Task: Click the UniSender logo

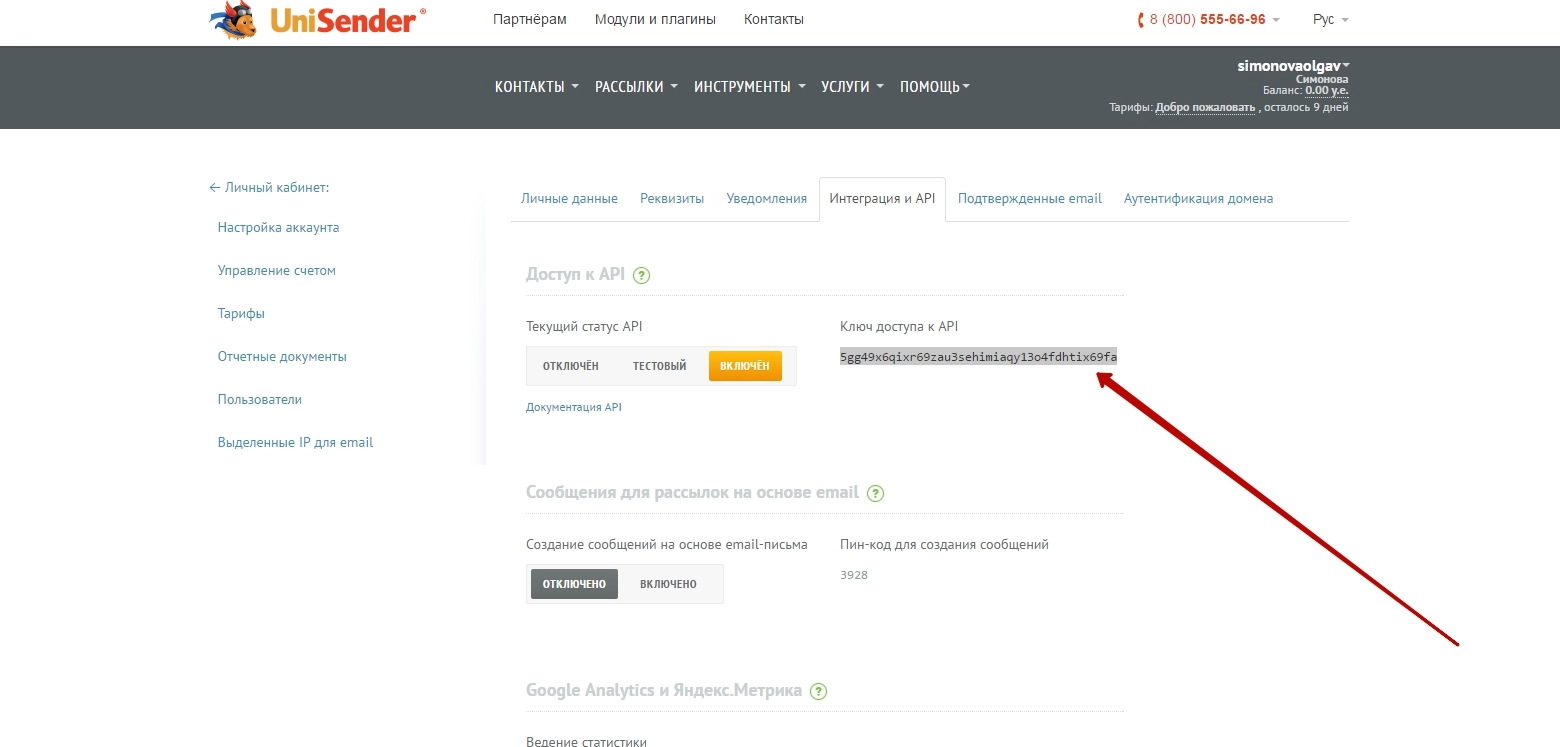Action: click(318, 20)
